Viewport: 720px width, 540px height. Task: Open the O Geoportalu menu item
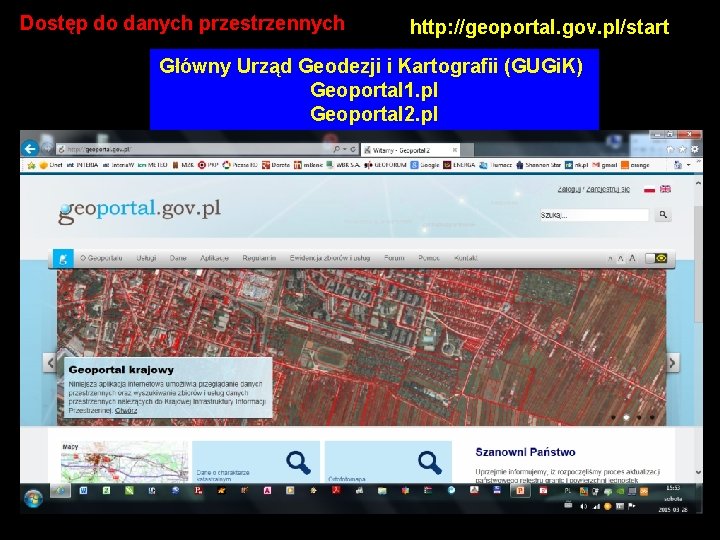pos(101,258)
